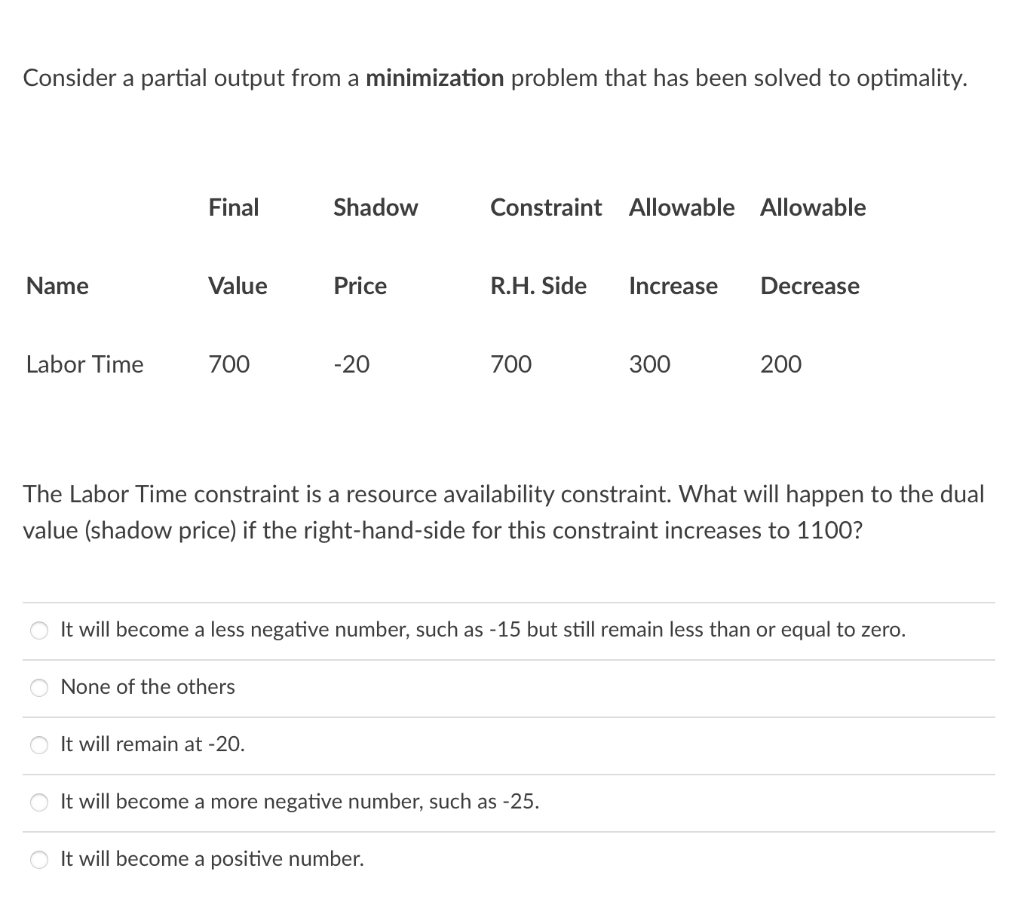The width and height of the screenshot is (1024, 899).
Task: Click the 'such as -15' answer option text
Action: pos(483,630)
